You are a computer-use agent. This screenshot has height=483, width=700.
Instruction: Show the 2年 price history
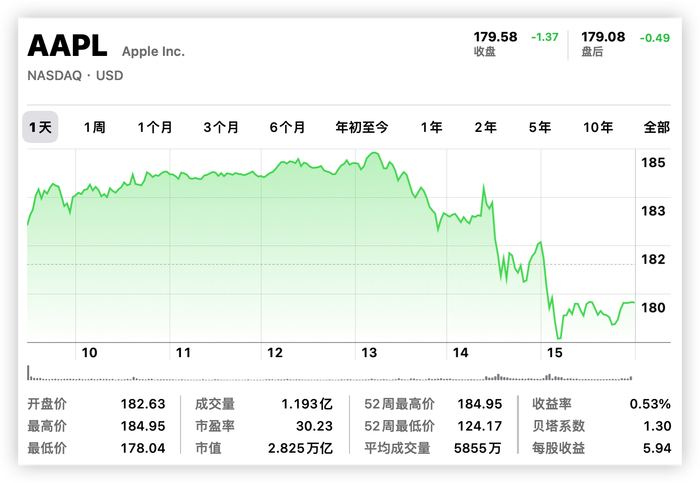485,127
